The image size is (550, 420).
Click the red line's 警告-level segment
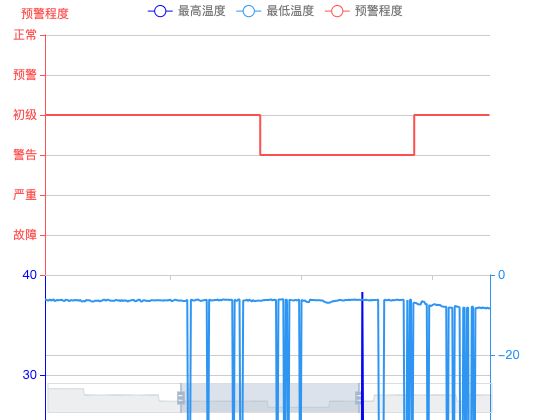tap(337, 155)
